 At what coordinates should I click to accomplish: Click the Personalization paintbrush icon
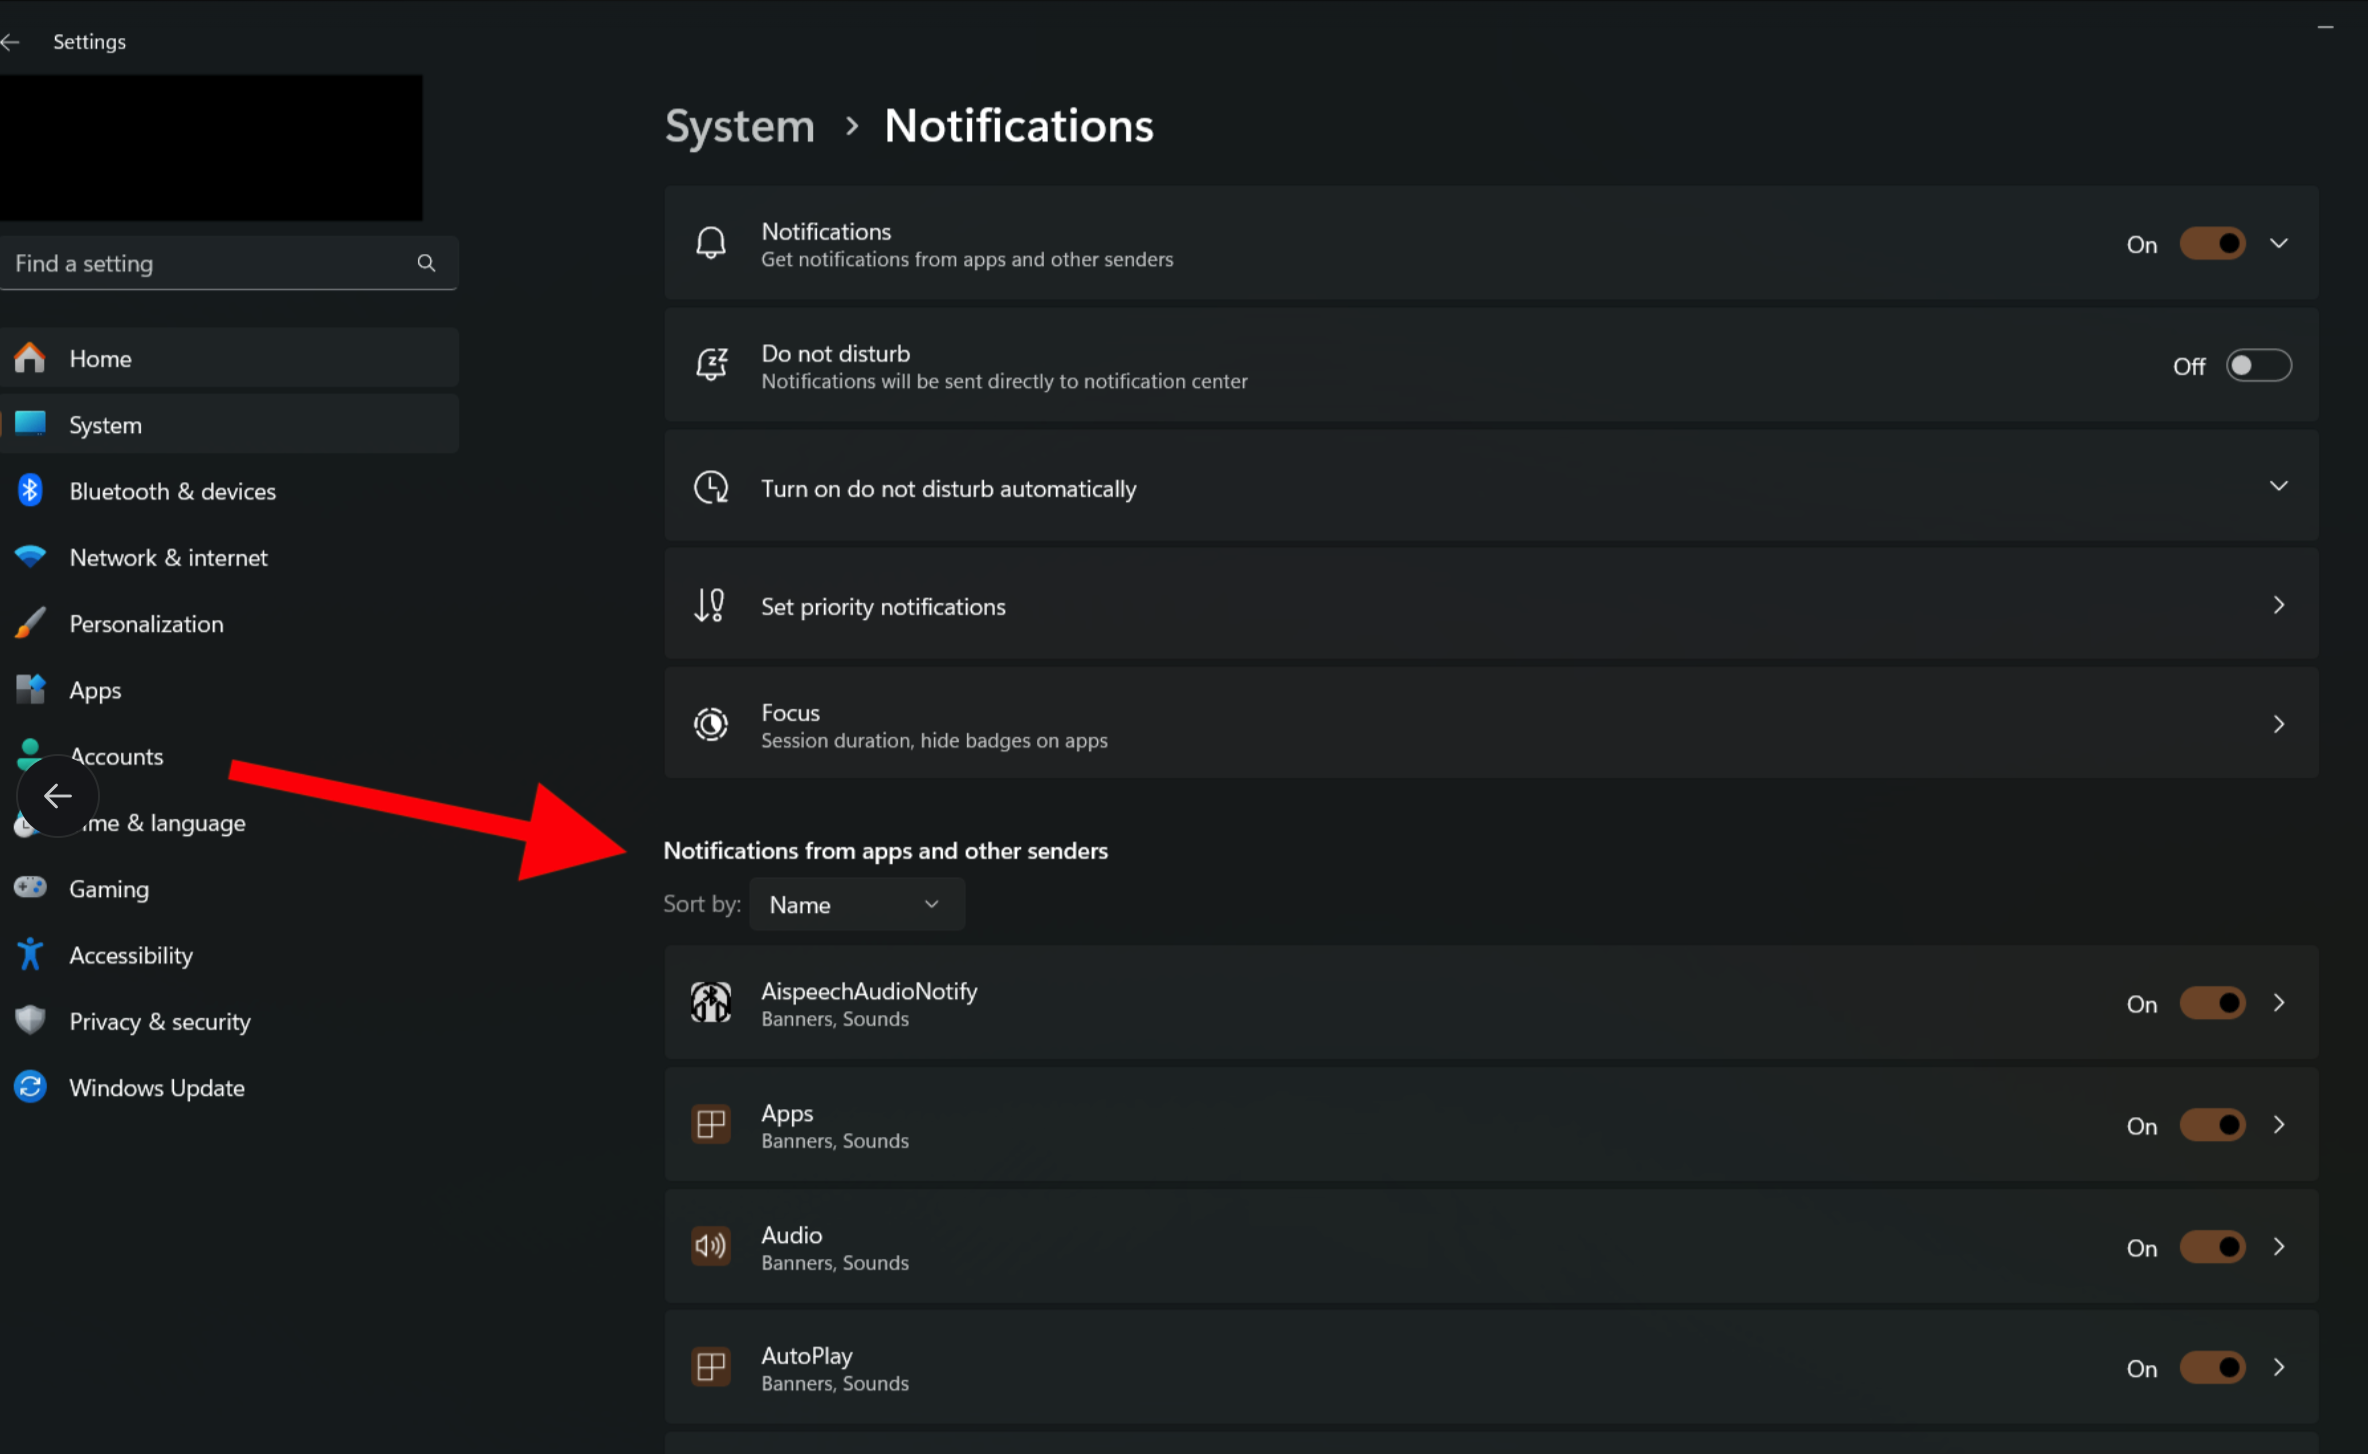[x=30, y=622]
